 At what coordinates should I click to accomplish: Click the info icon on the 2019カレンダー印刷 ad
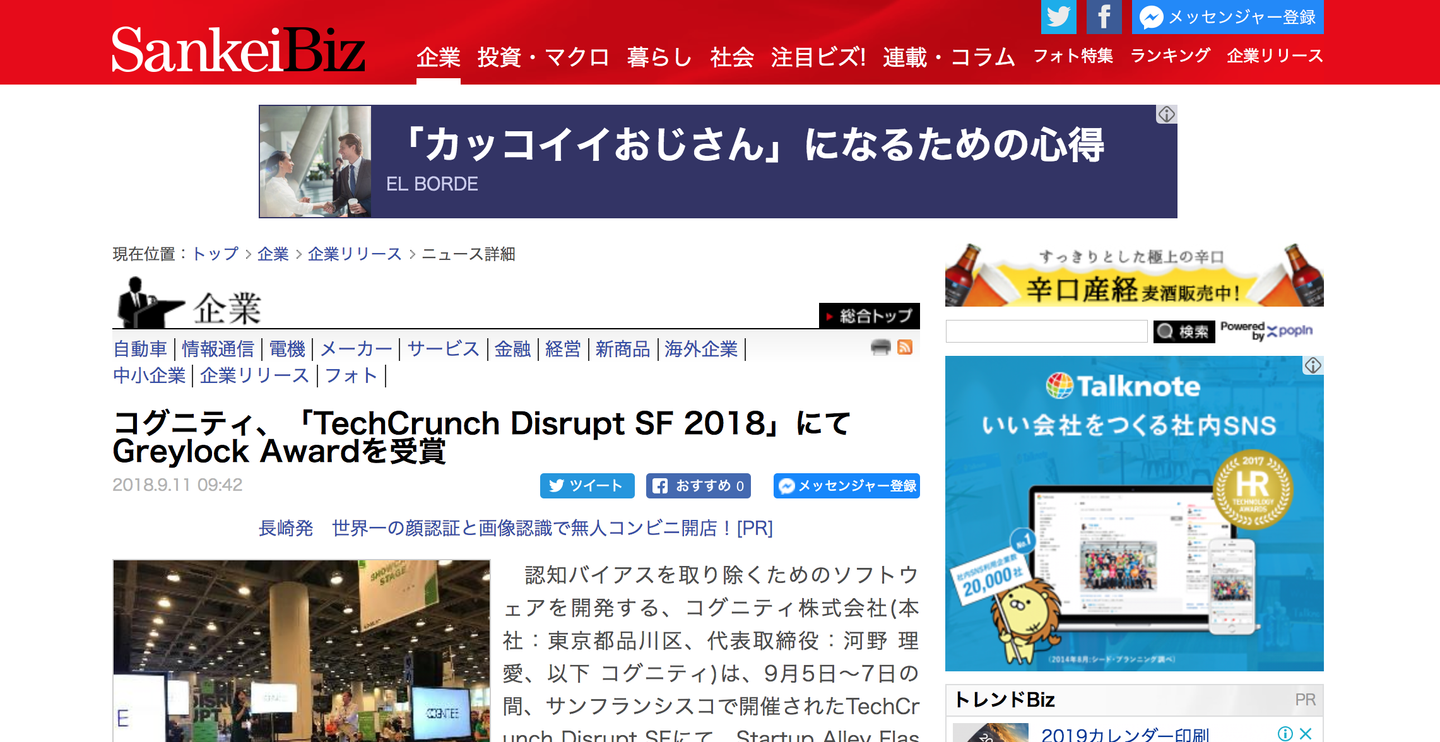coord(1285,734)
